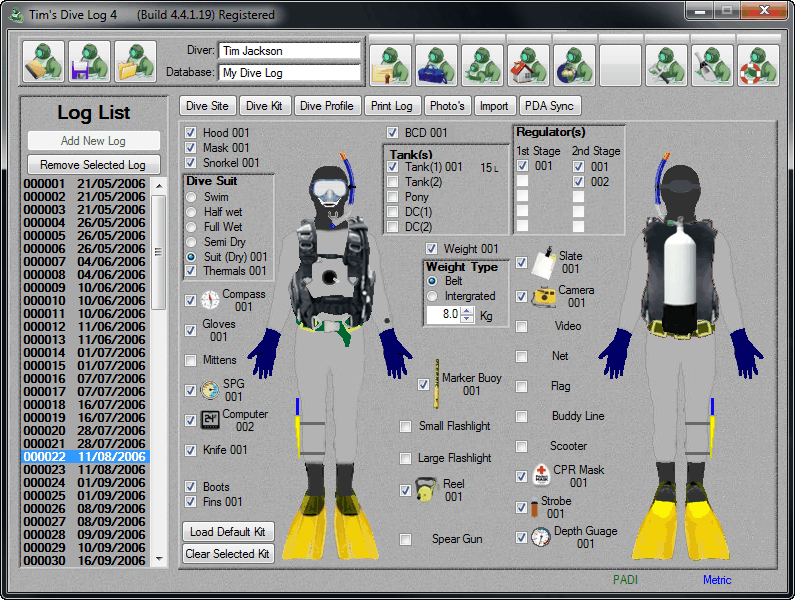
Task: Click the depth gauge icon
Action: coord(541,537)
